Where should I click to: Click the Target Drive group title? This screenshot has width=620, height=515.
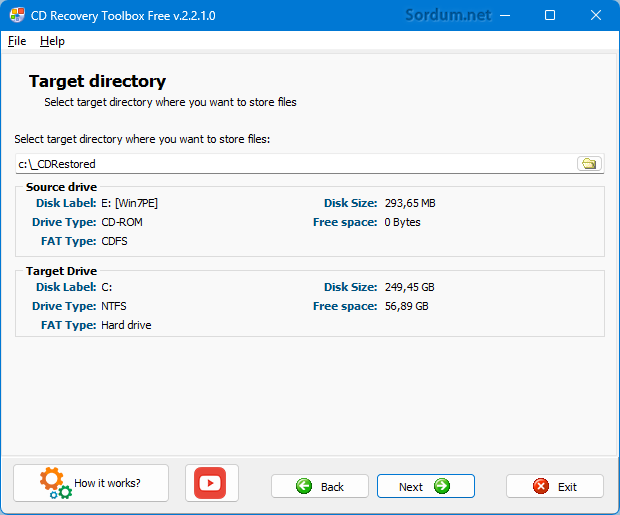click(61, 271)
